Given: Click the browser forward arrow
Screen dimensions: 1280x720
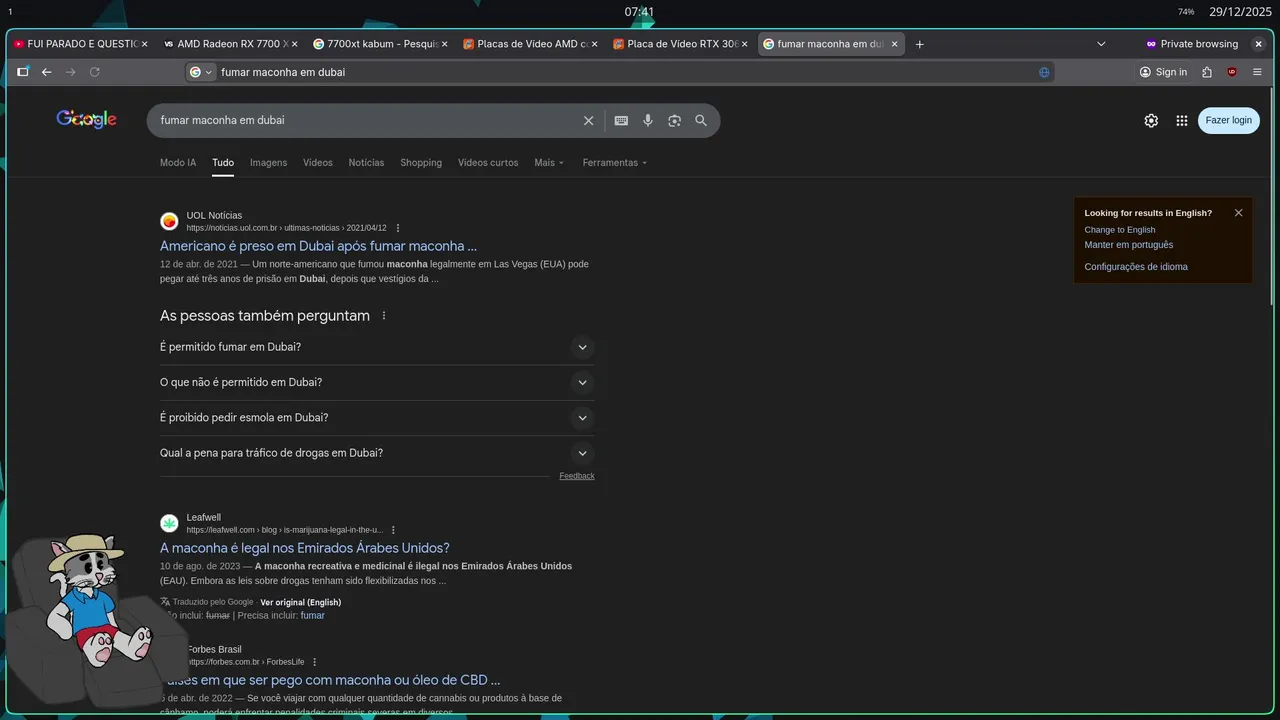Looking at the screenshot, I should (70, 72).
